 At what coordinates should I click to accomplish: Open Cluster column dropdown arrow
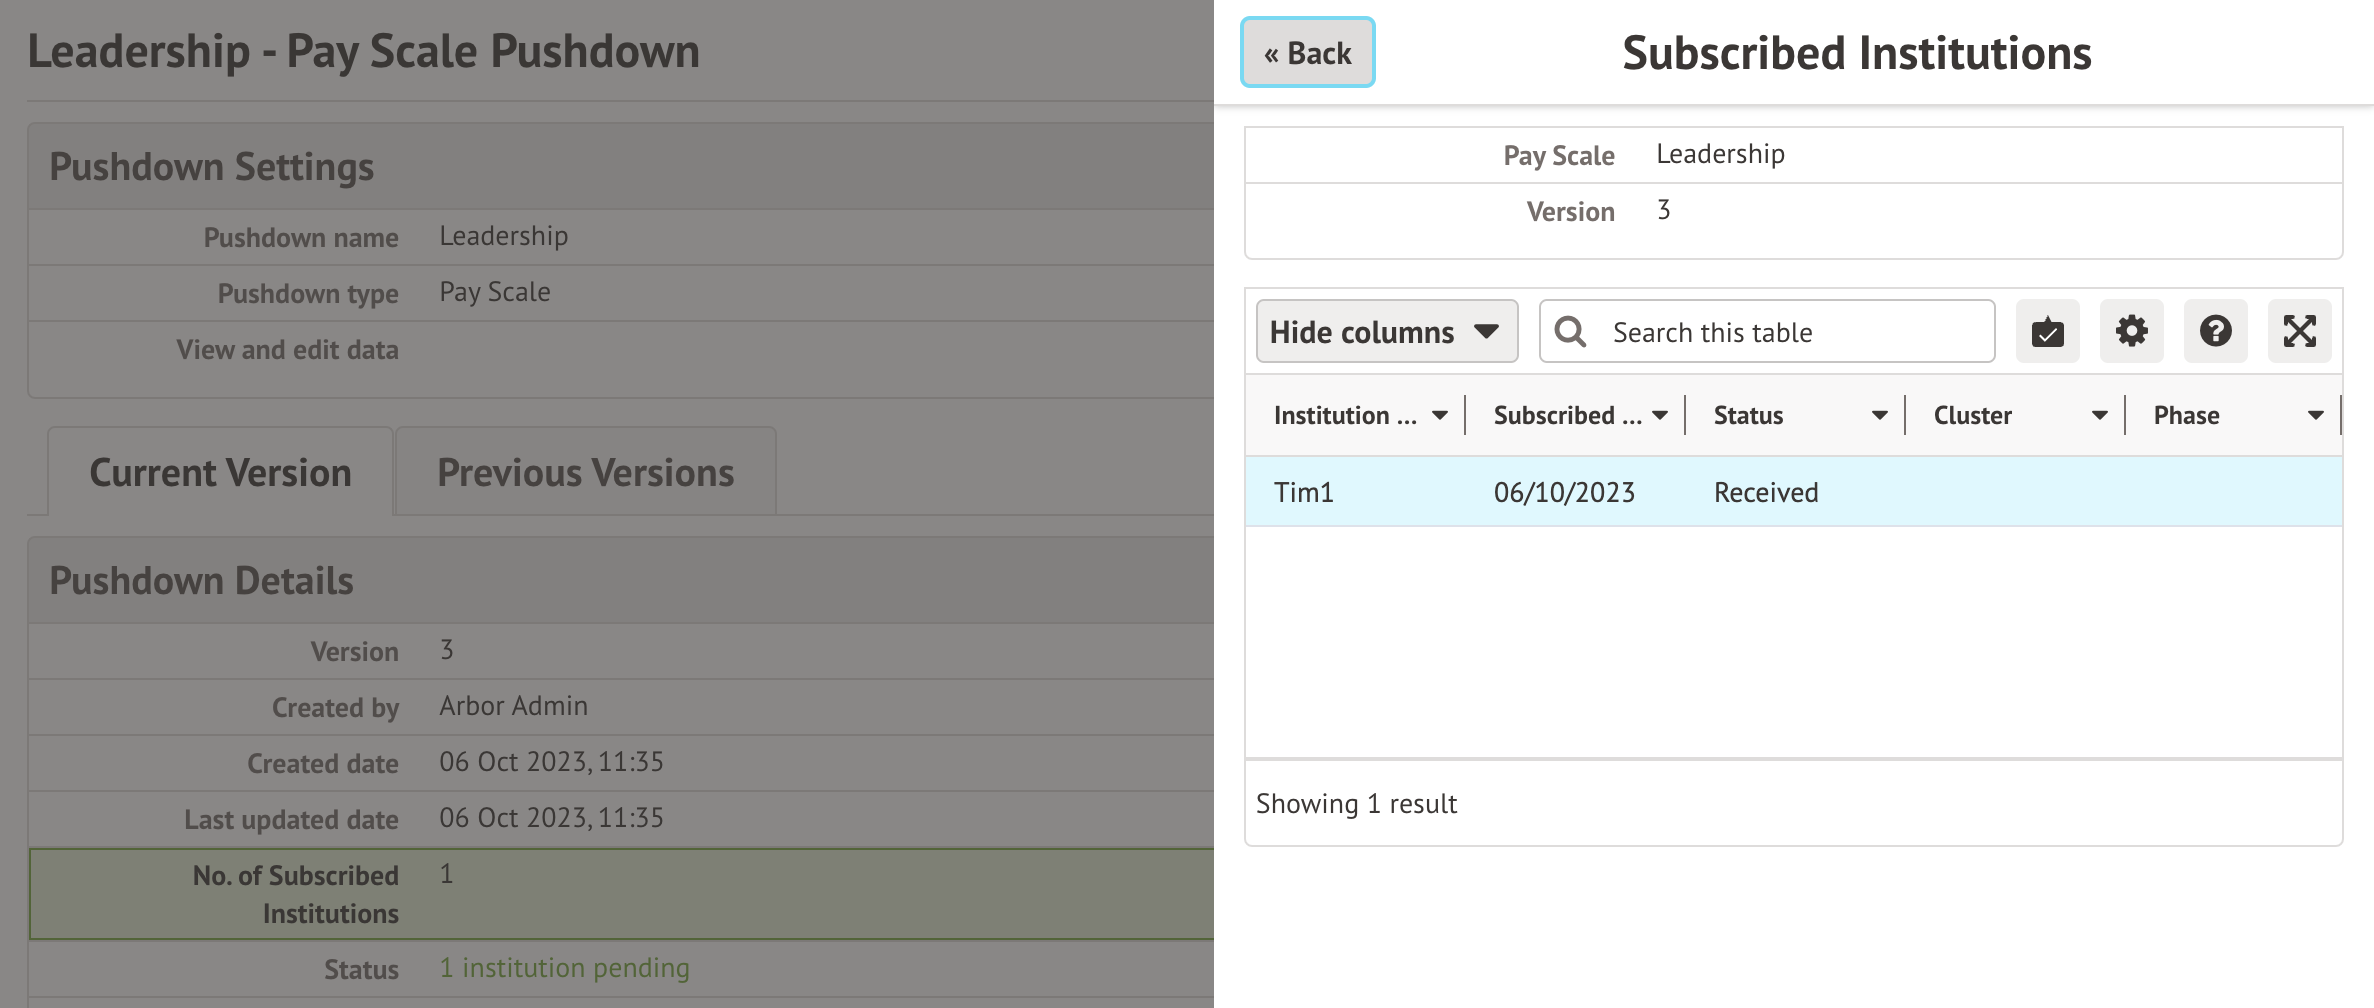tap(2099, 415)
